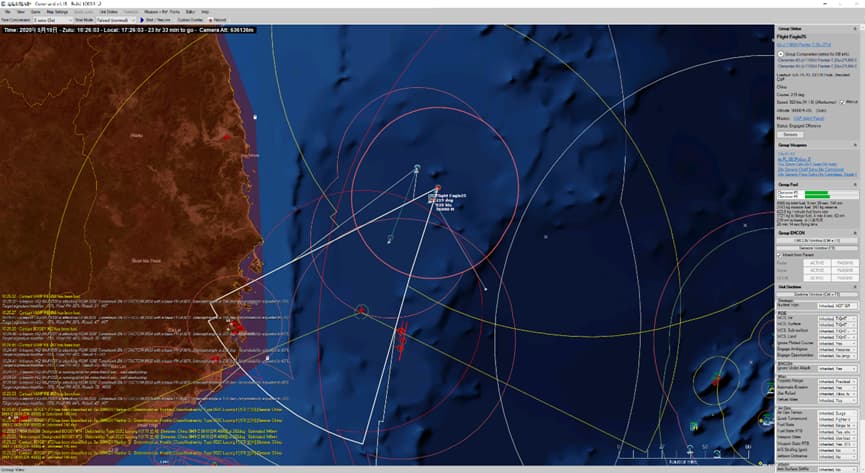865x473 pixels.
Task: Click the Record toolbar button
Action: (x=218, y=20)
